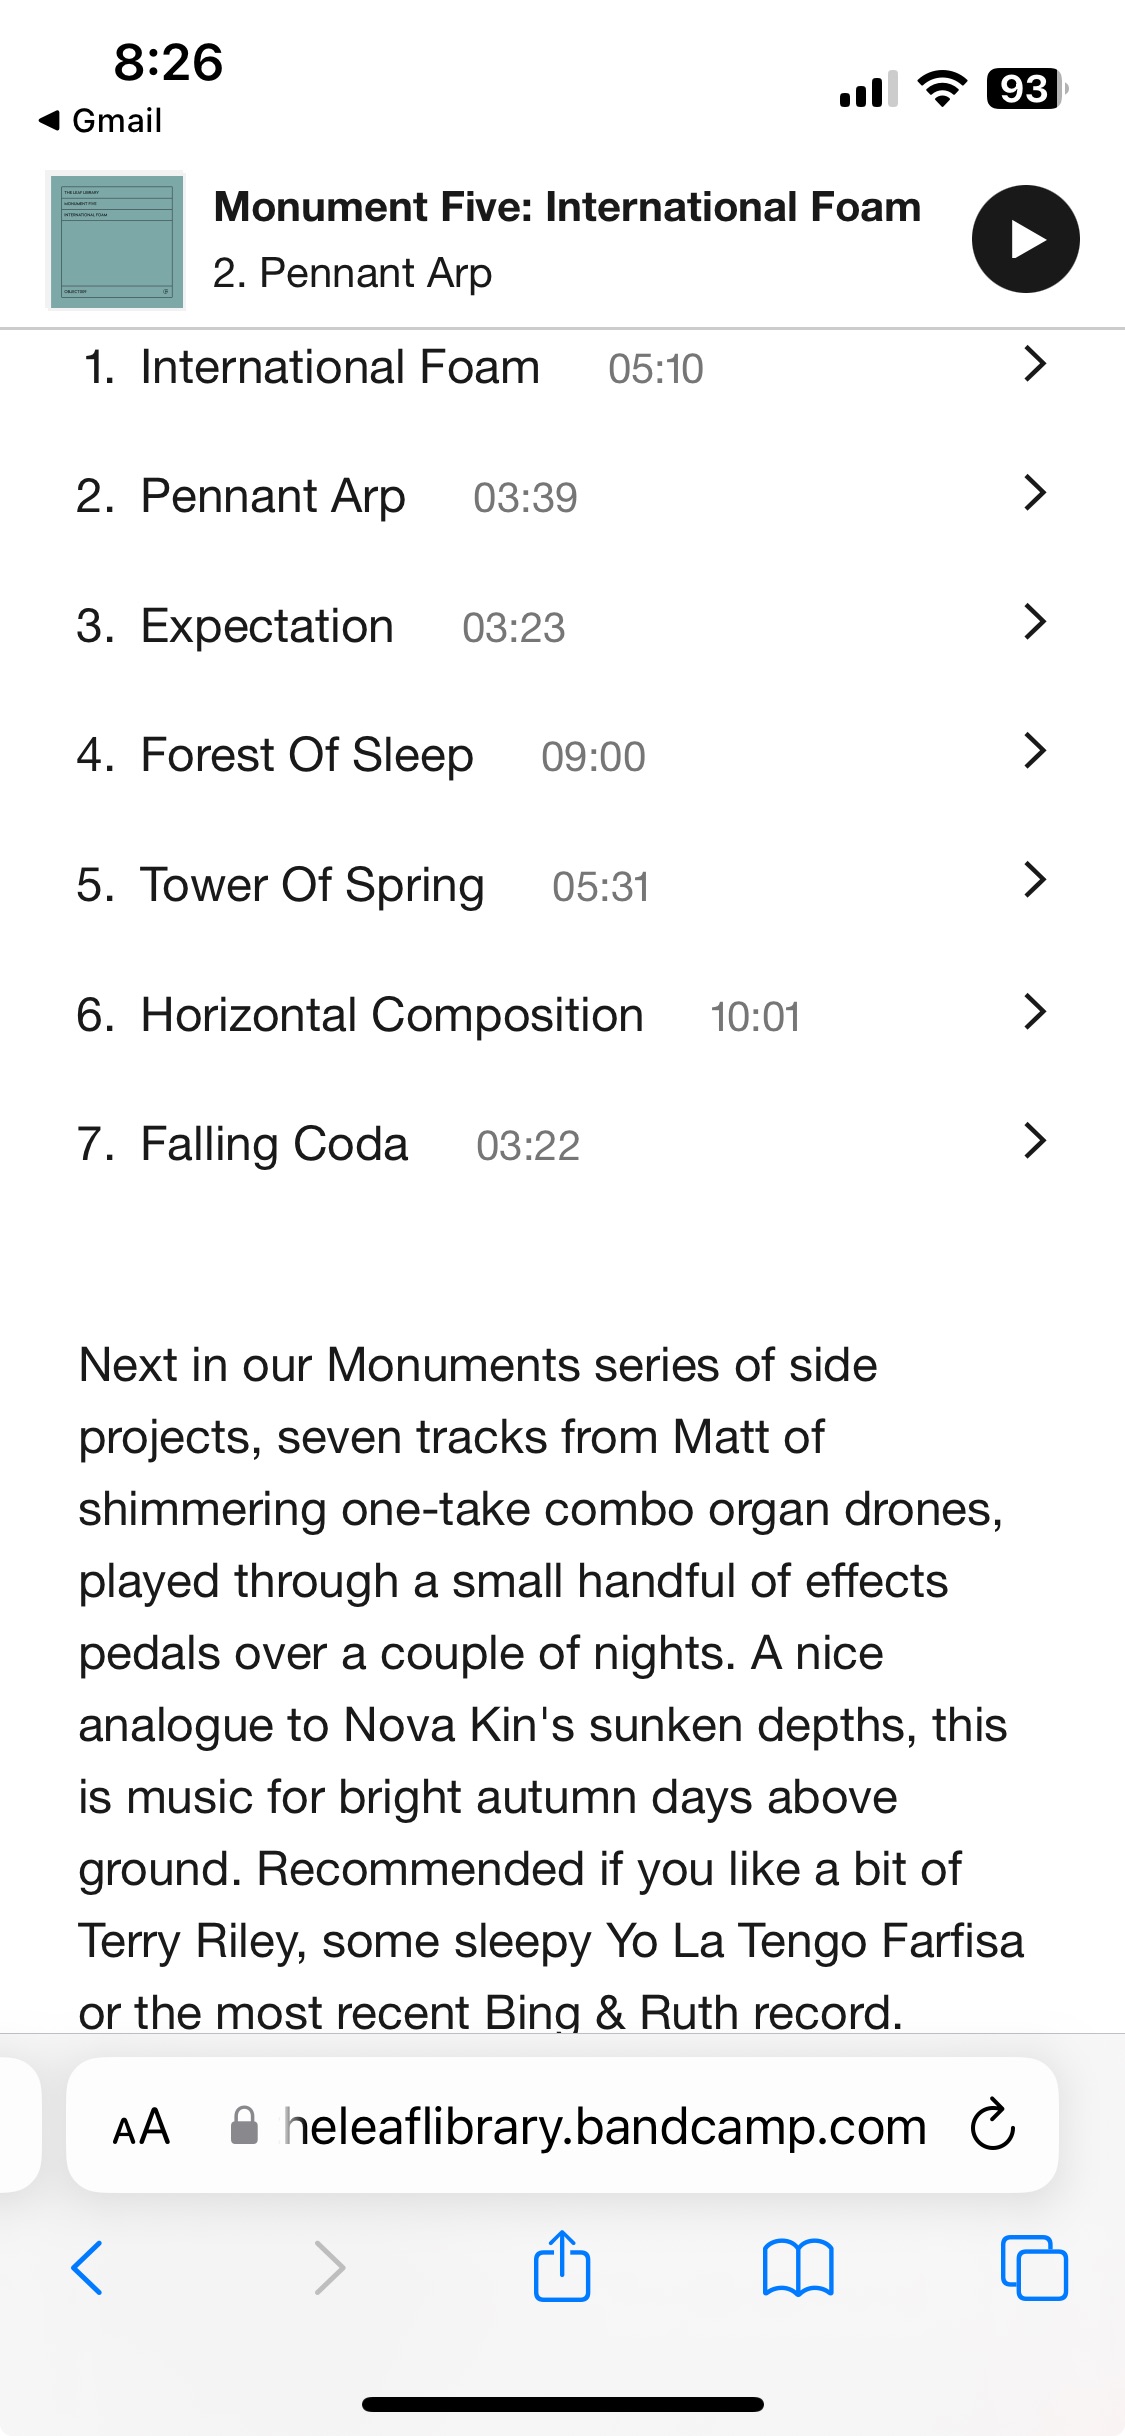
Task: Select Horizontal Composition track title
Action: tap(392, 1016)
